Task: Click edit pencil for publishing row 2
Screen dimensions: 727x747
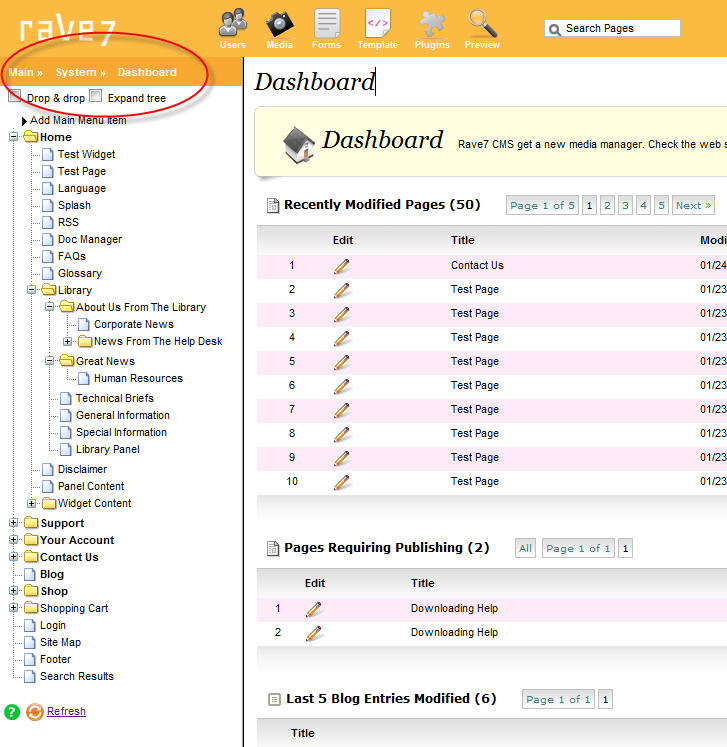Action: point(313,633)
